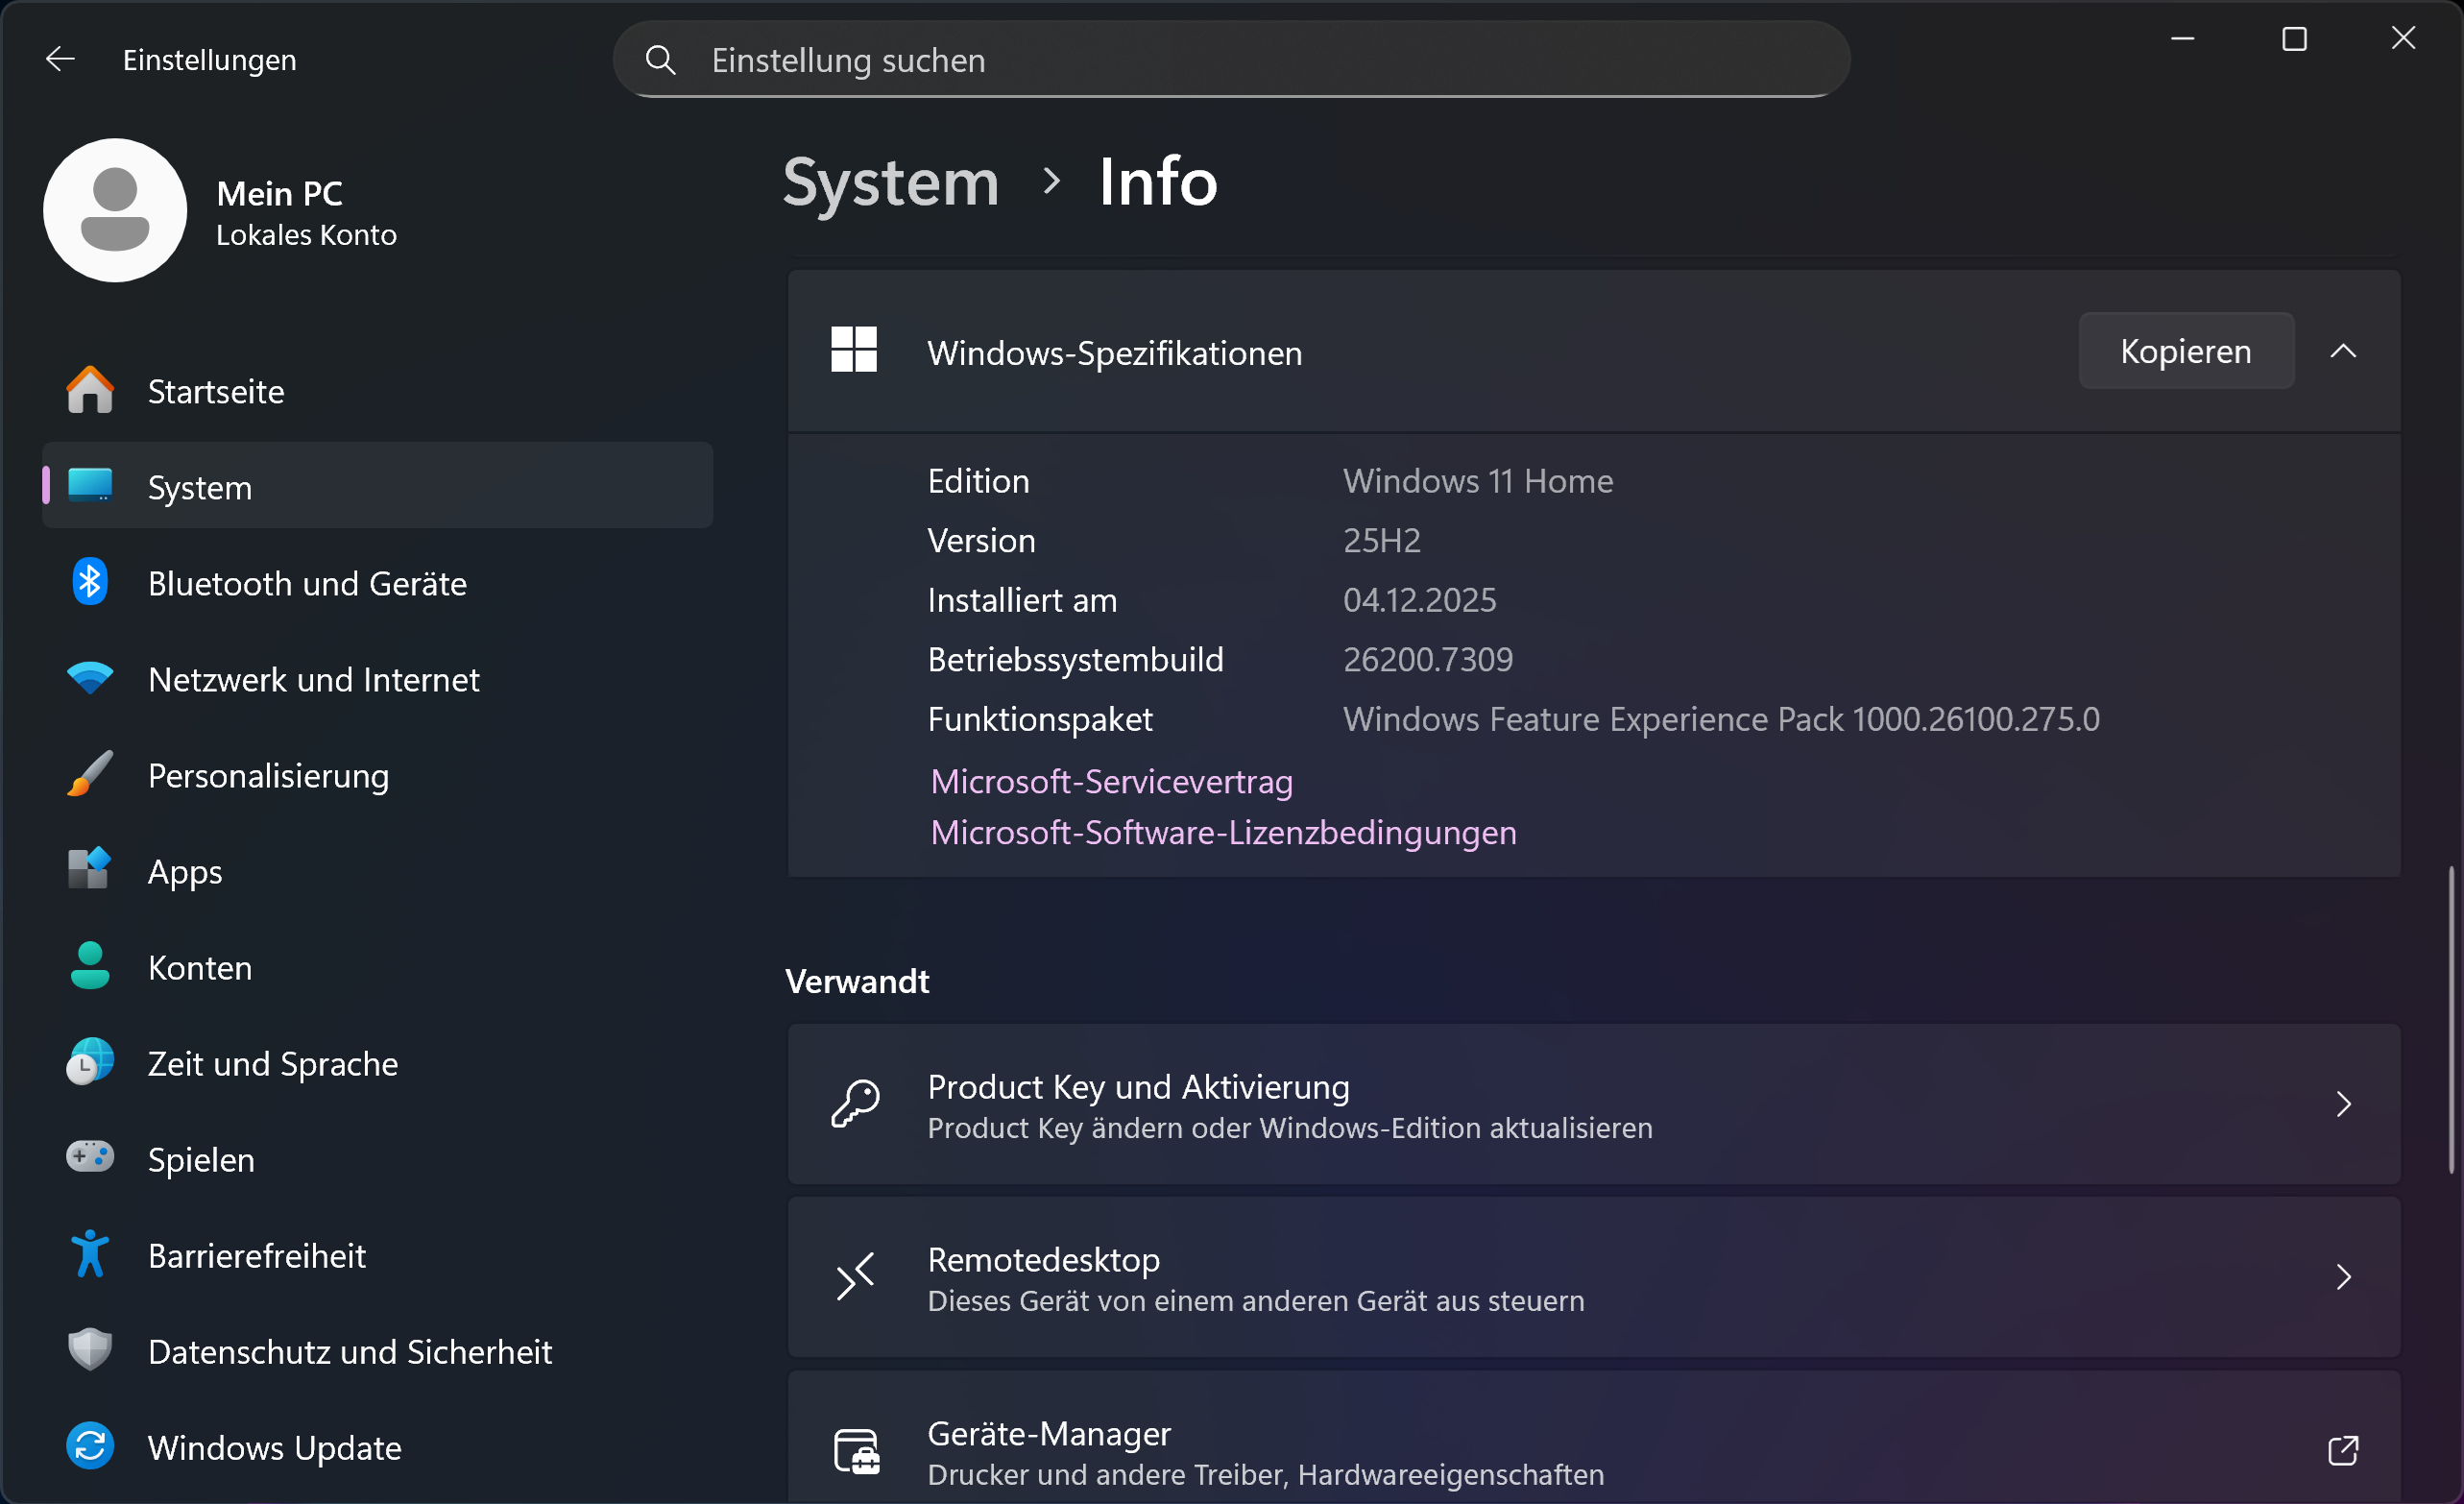
Task: Click the Barrierefreiheit accessibility icon
Action: point(90,1254)
